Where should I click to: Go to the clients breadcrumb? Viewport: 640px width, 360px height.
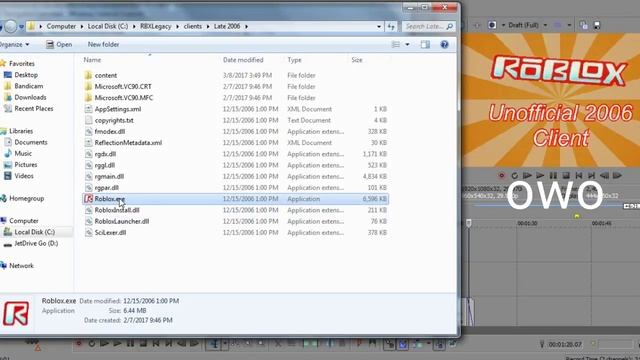(x=193, y=27)
